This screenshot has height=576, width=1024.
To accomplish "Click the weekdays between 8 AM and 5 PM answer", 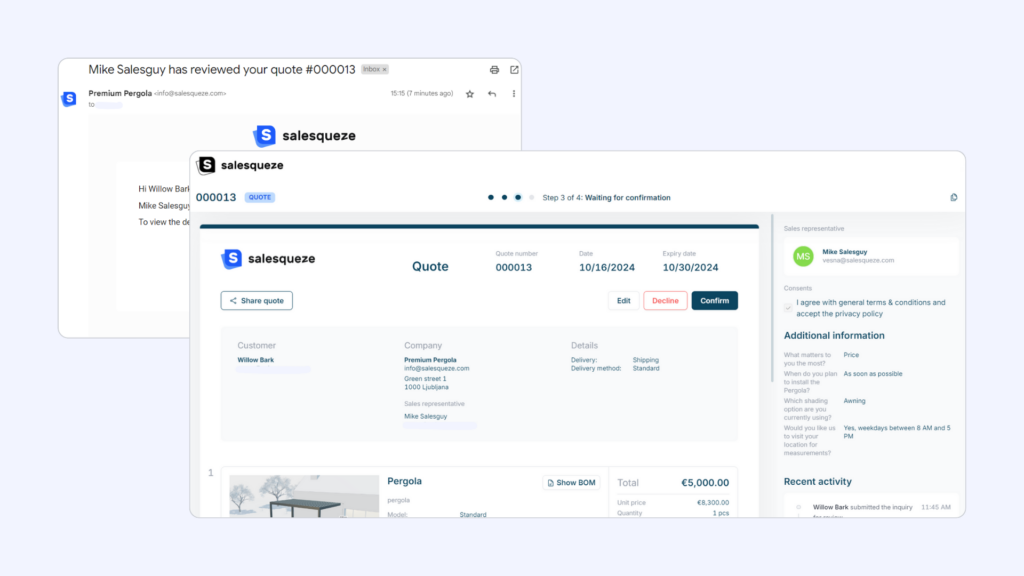I will click(897, 432).
